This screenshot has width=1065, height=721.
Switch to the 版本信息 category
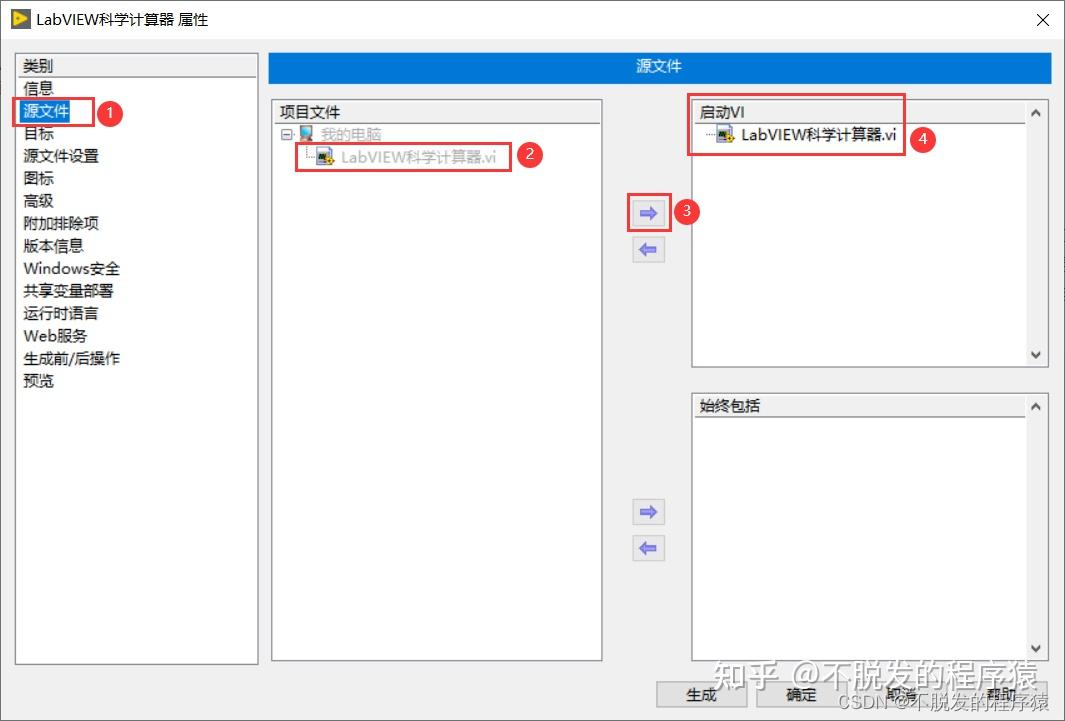click(52, 245)
